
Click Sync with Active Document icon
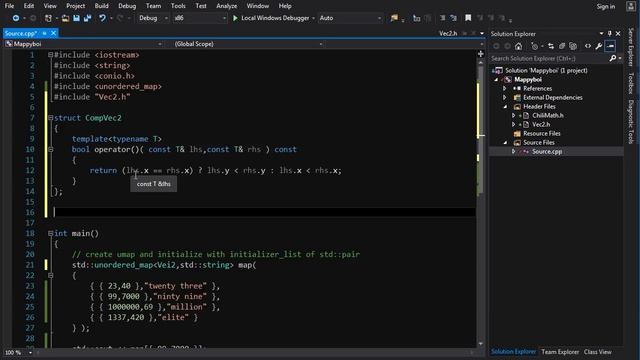pyautogui.click(x=551, y=46)
